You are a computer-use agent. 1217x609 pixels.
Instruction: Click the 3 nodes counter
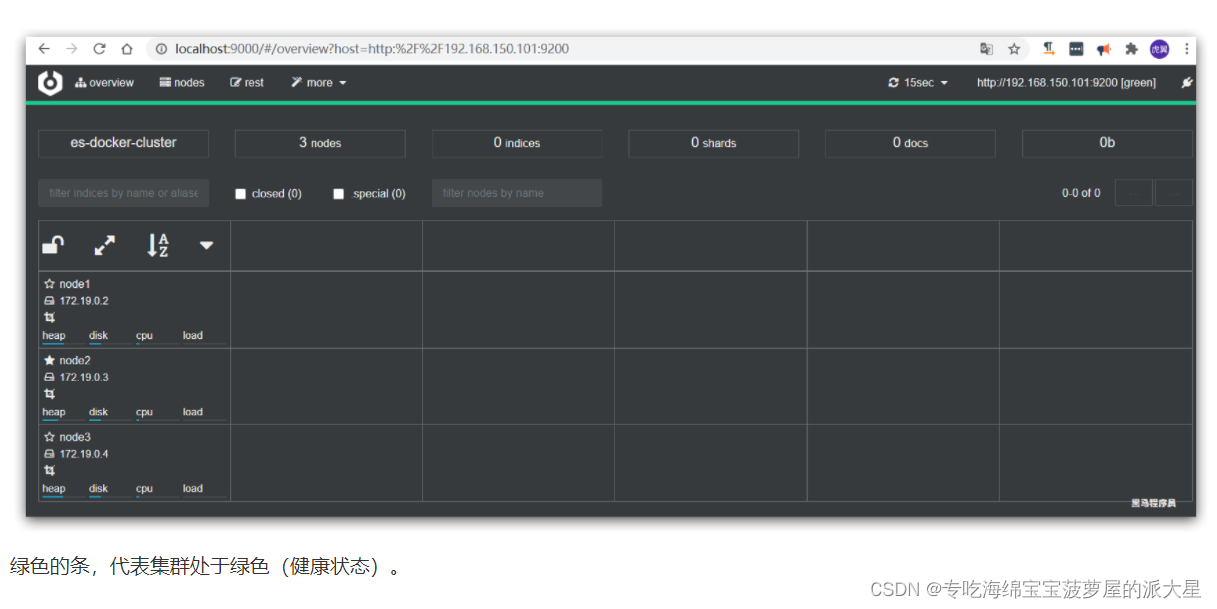click(320, 143)
